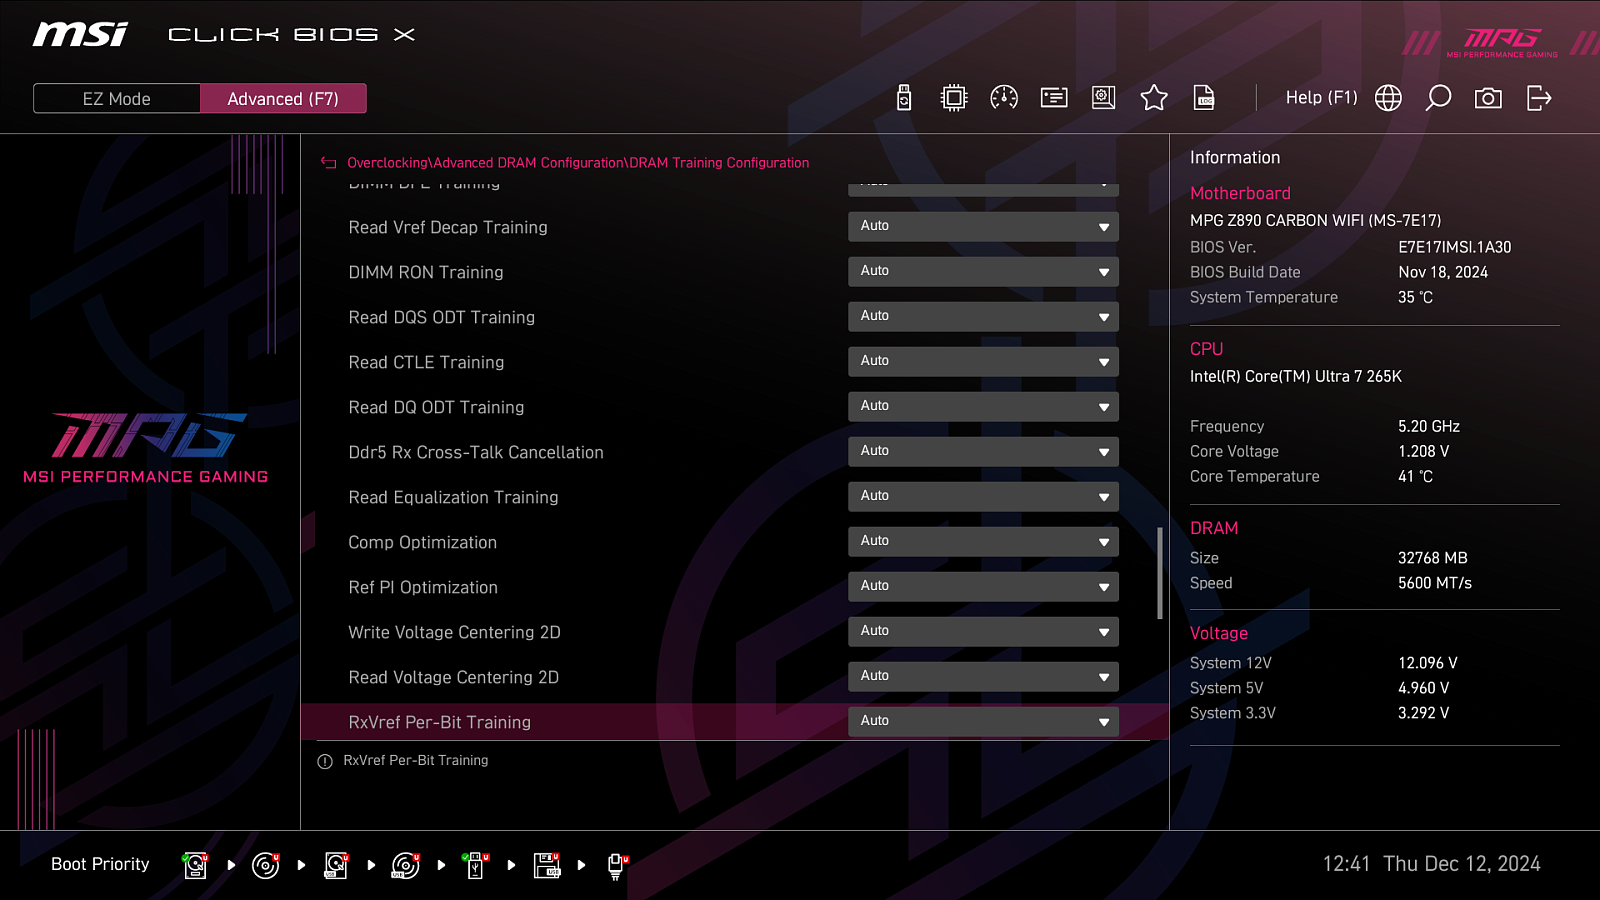
Task: Open the speedometer overclocking icon
Action: pos(1004,98)
